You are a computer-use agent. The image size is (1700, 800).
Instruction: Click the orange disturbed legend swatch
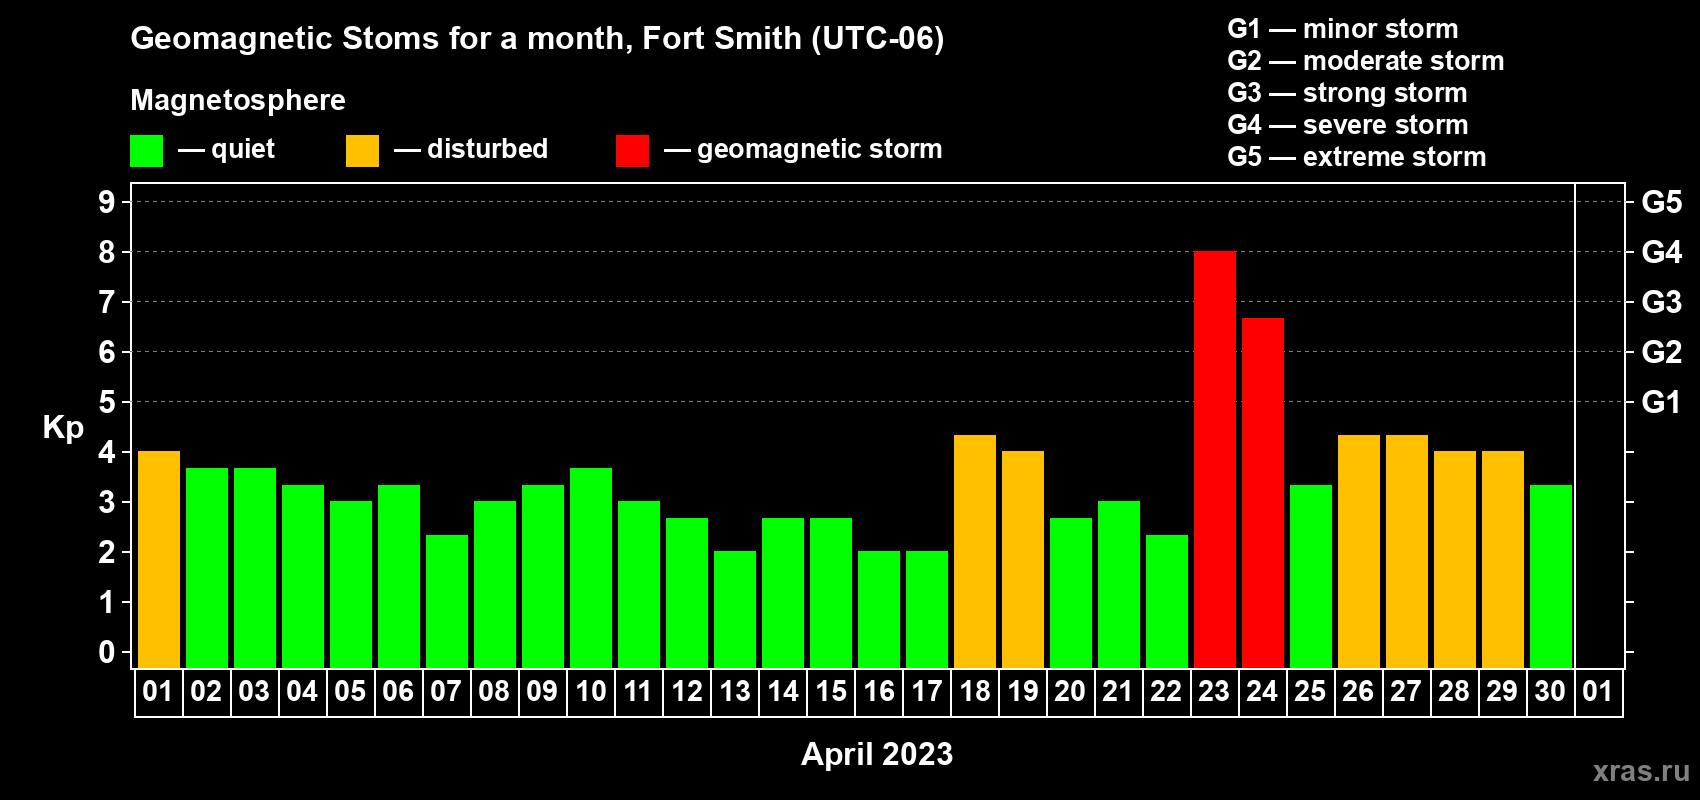point(362,151)
